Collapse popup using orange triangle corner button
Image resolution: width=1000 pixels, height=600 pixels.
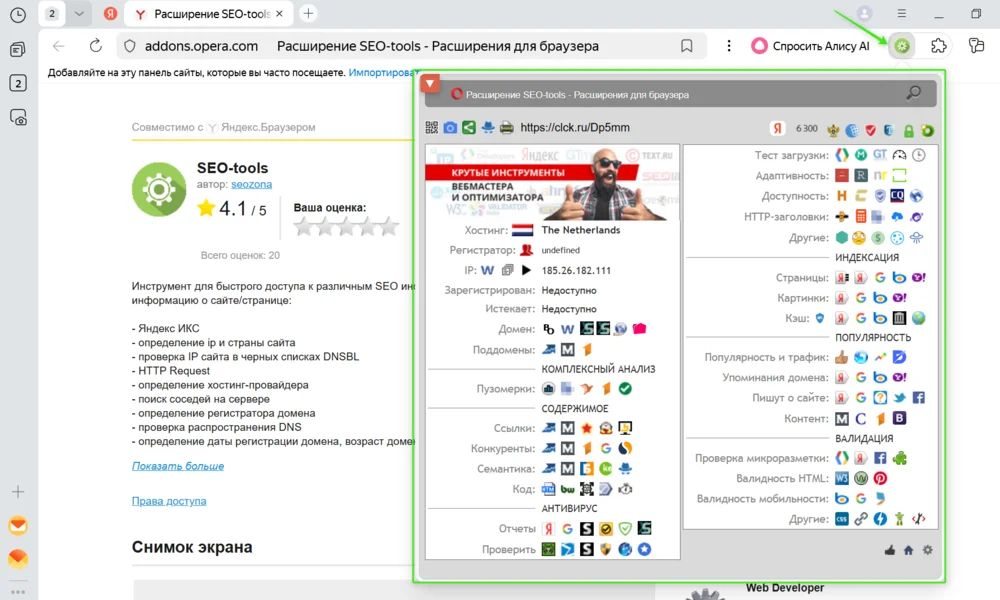point(430,83)
